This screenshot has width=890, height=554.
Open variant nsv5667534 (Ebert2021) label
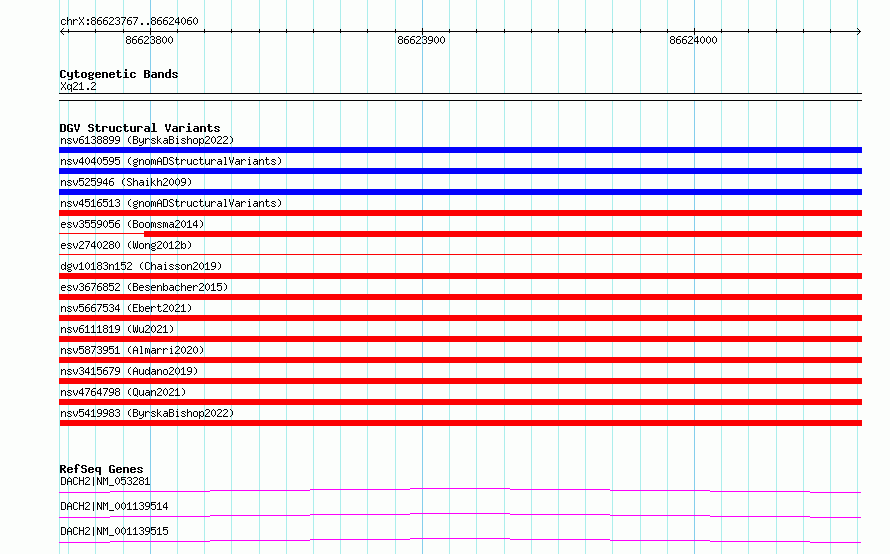126,308
